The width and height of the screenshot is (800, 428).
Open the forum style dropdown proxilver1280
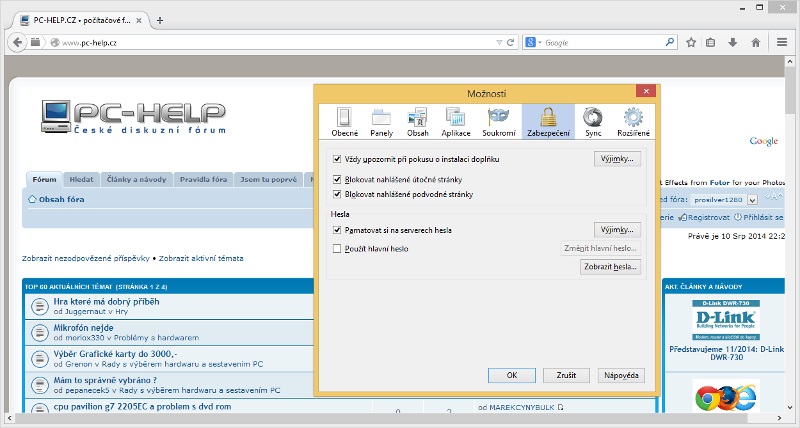736,200
